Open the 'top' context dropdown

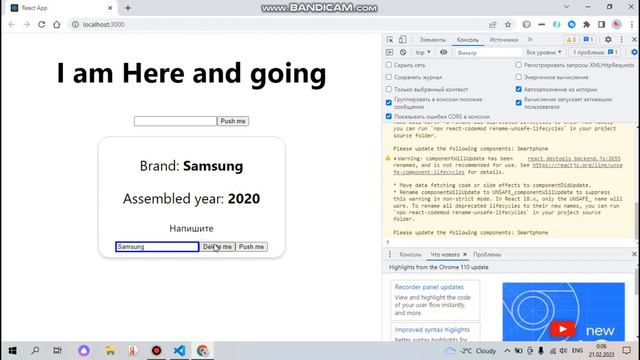[x=423, y=52]
